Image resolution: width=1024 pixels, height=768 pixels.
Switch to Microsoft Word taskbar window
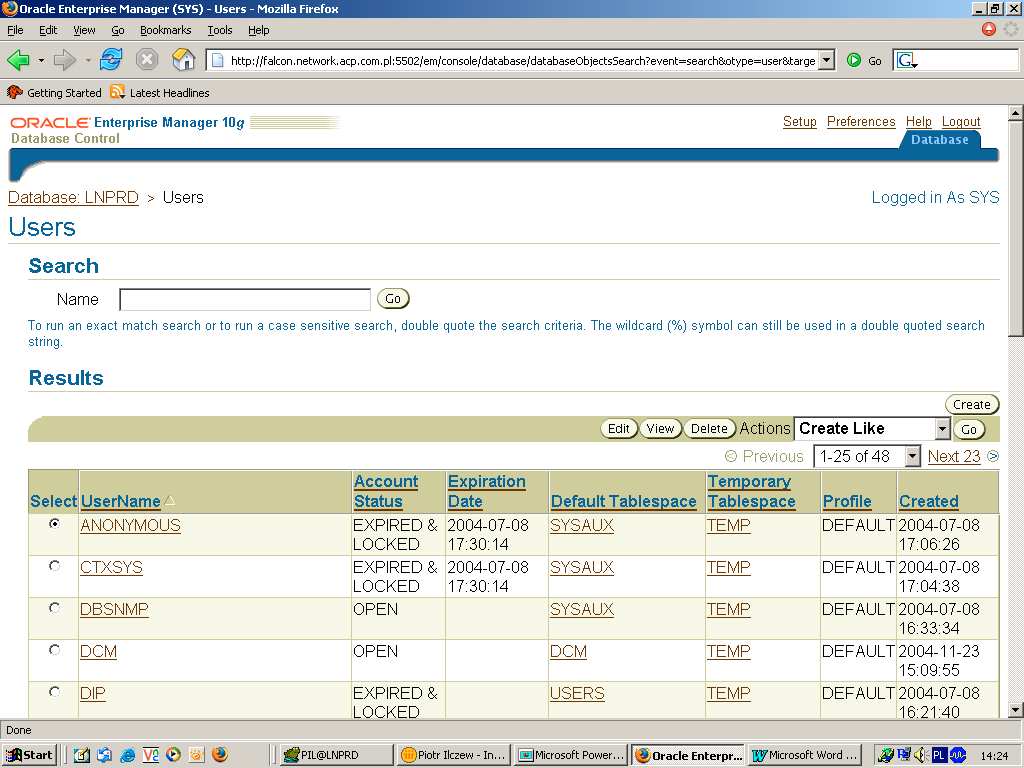coord(804,755)
